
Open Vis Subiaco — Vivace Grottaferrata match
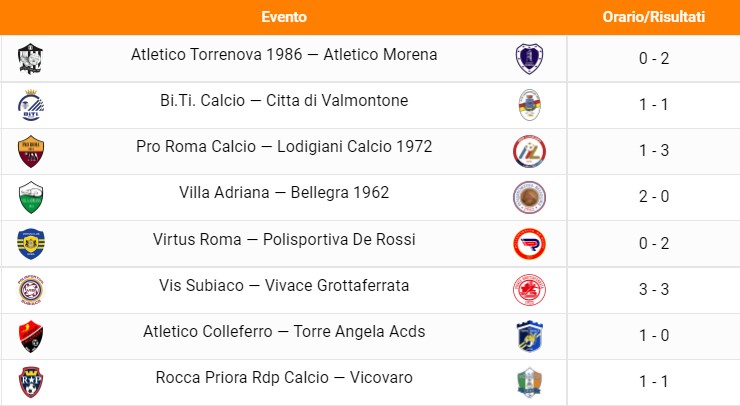[284, 285]
